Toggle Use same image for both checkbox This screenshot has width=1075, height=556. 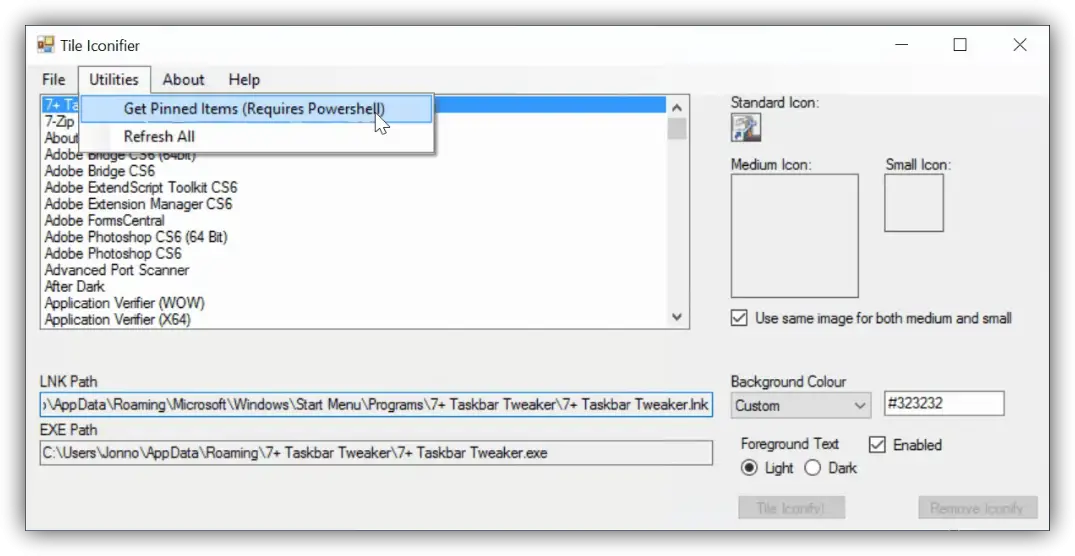pyautogui.click(x=739, y=318)
